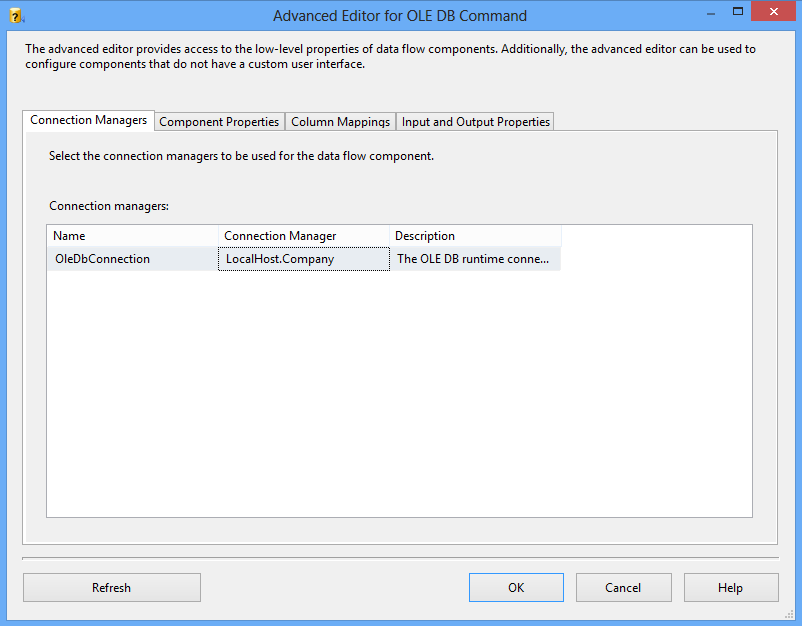The height and width of the screenshot is (626, 802).
Task: Switch to the Connection Managers tab
Action: pos(88,121)
